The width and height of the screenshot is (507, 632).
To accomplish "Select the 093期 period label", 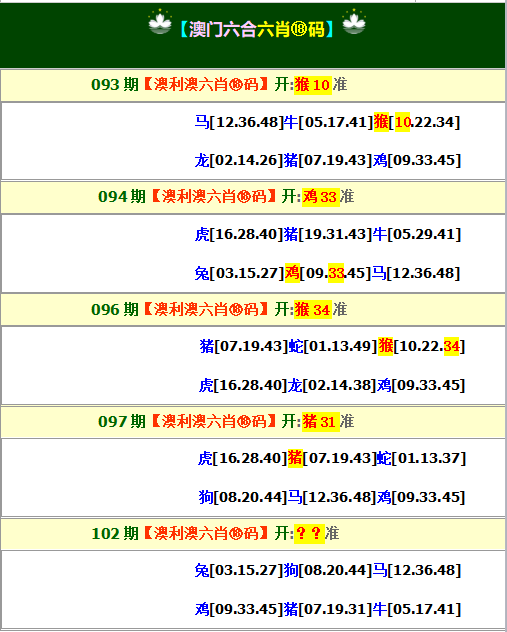I will coord(115,85).
